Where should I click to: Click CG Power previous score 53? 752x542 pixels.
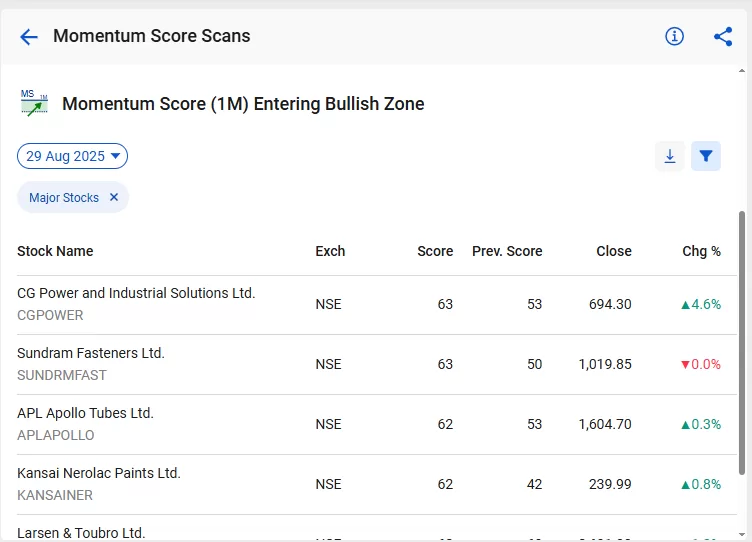point(534,304)
